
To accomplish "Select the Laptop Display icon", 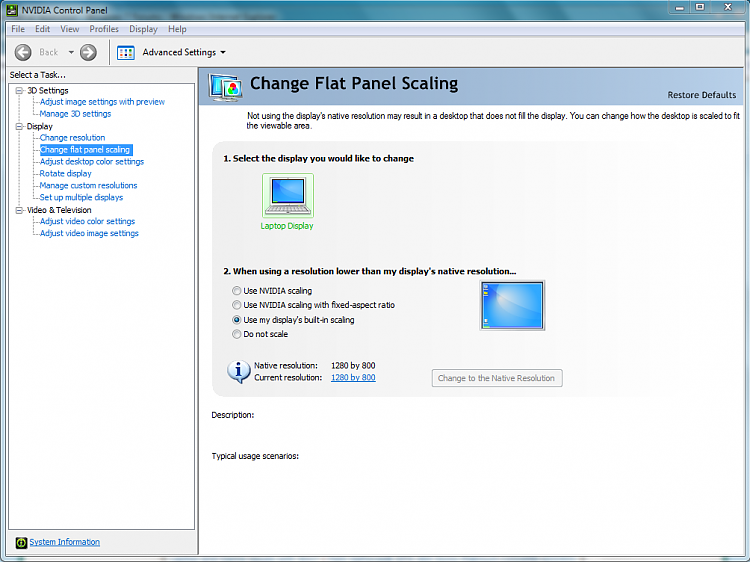I will point(288,196).
